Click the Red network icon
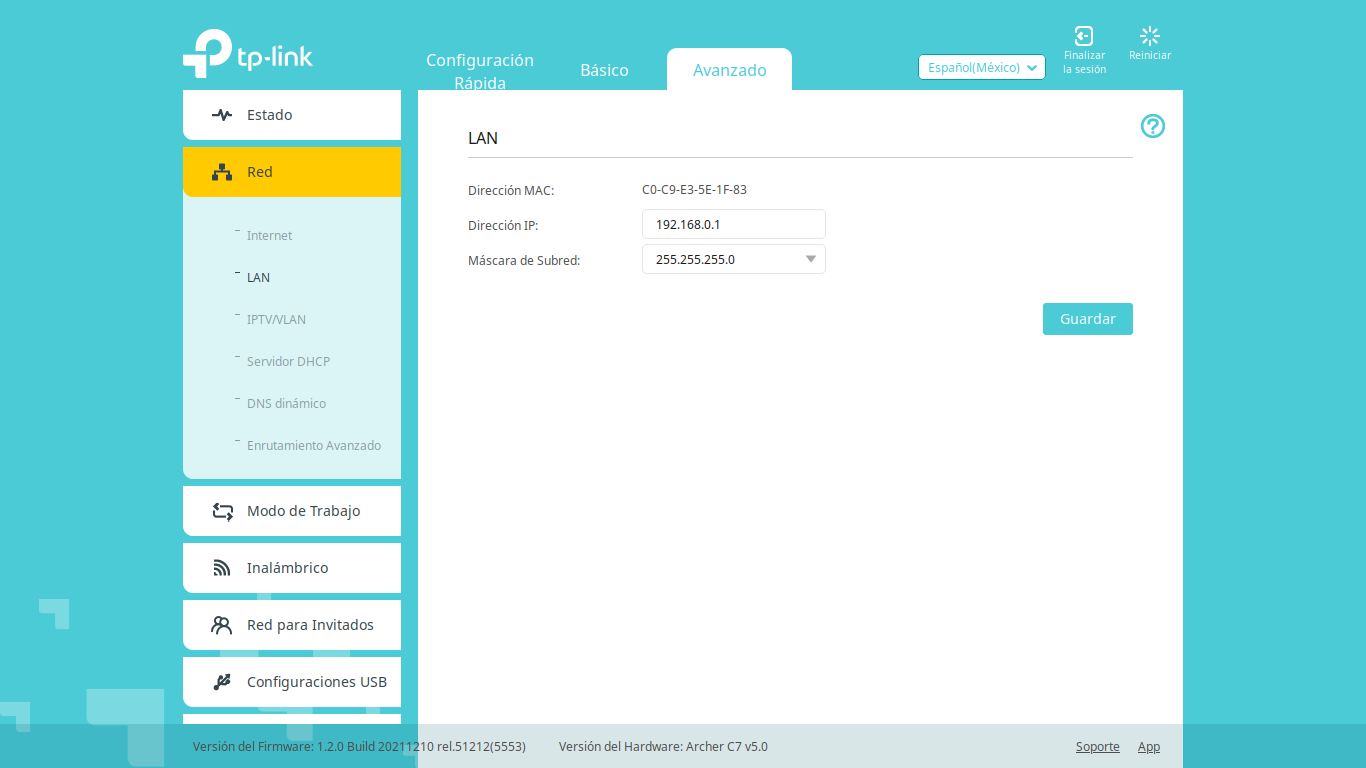Viewport: 1366px width, 768px height. point(222,172)
